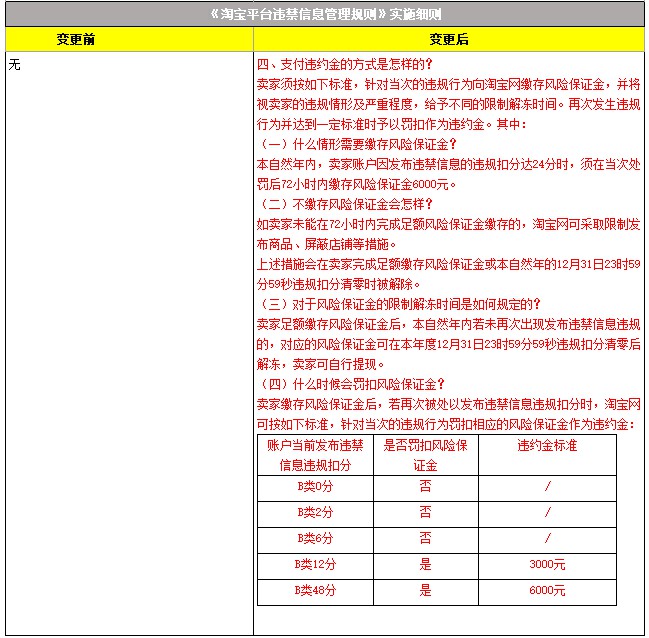Click line 如卖家未能在72小时内完成足额风险保证金缴存的
Screen dimensions: 649x638
(449, 224)
